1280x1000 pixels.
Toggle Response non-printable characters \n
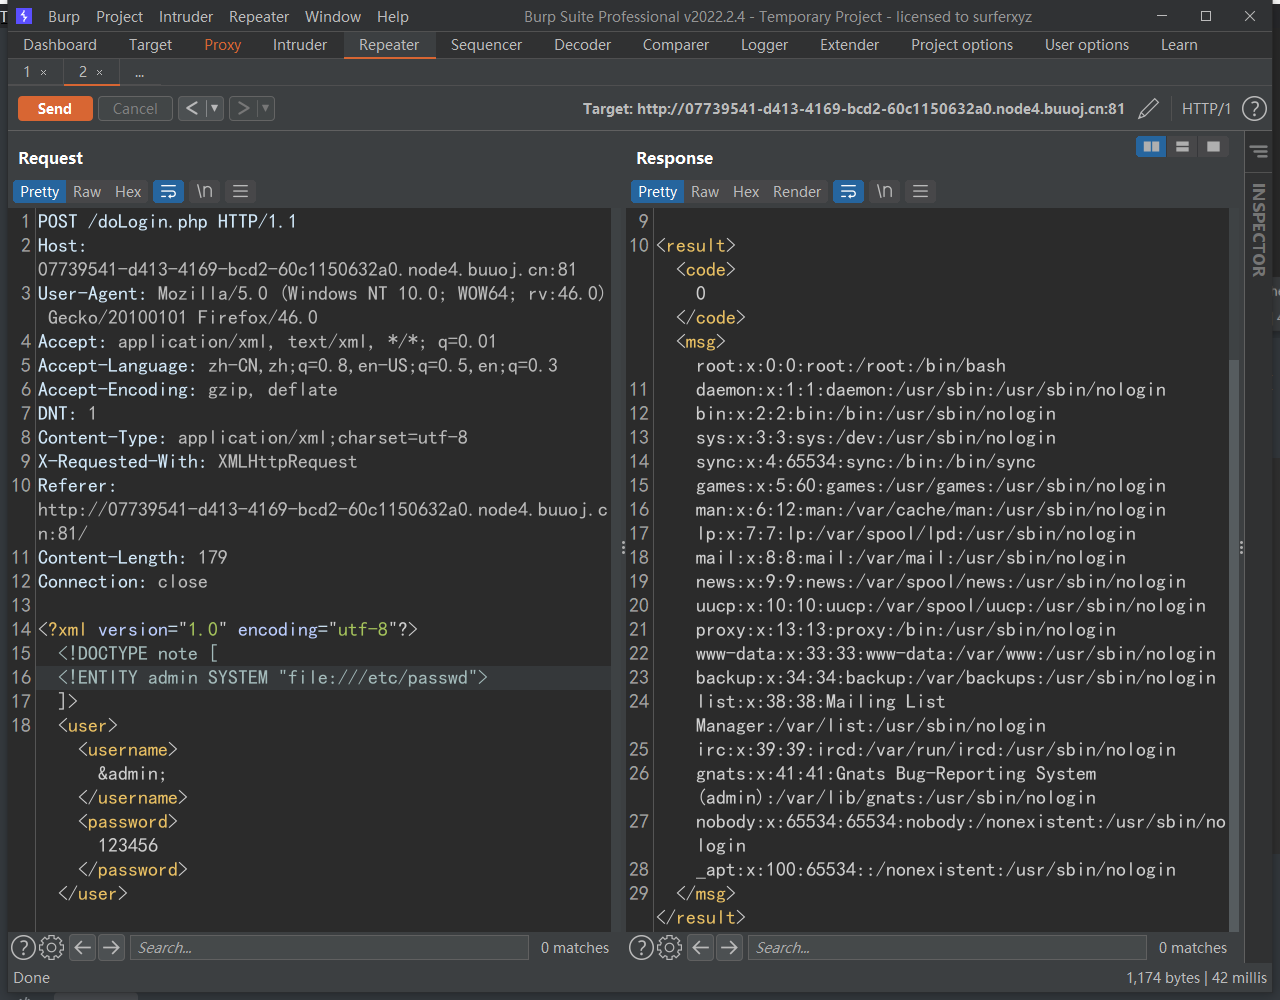[885, 192]
